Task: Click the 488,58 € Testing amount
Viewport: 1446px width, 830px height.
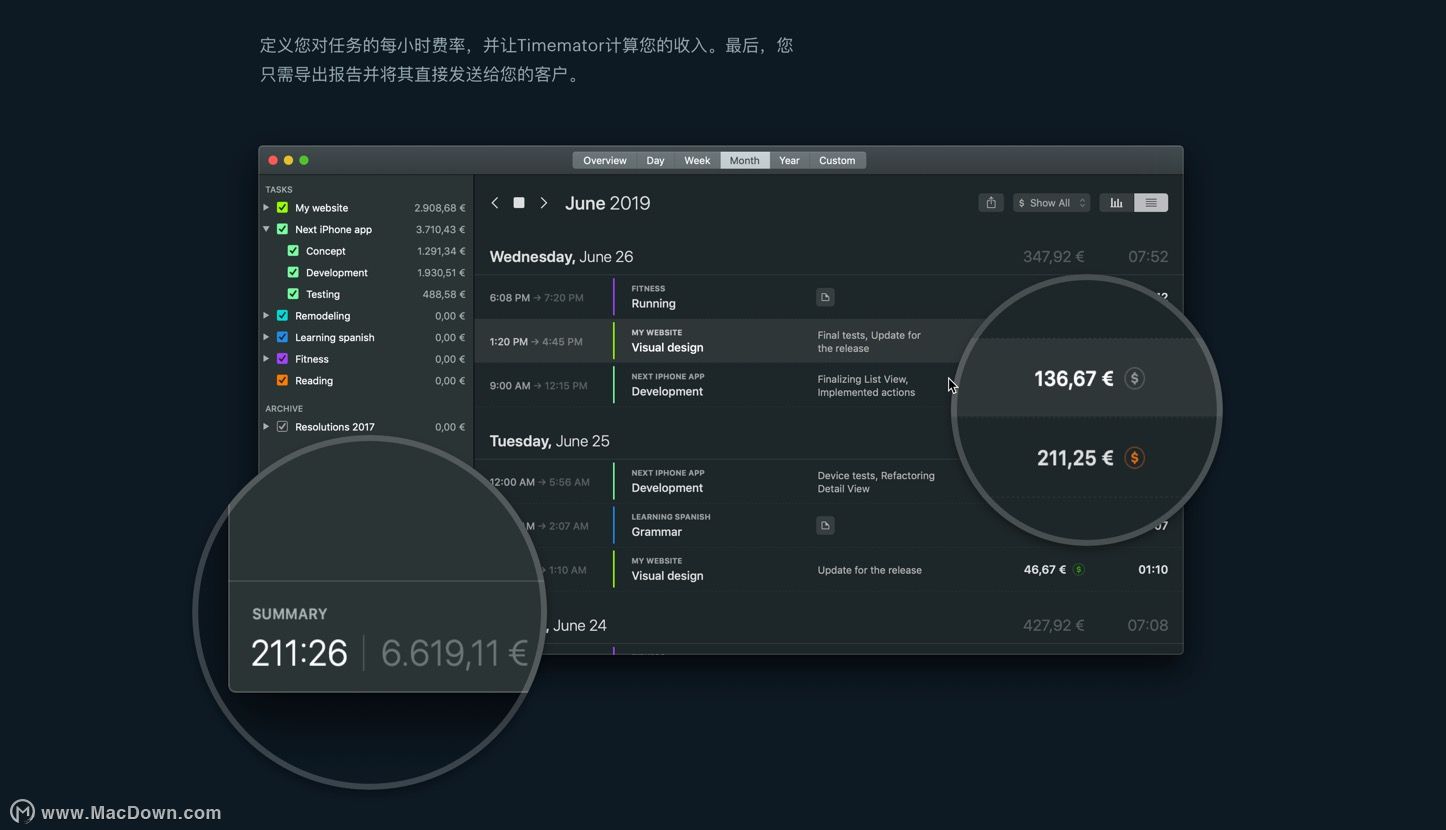Action: point(444,294)
